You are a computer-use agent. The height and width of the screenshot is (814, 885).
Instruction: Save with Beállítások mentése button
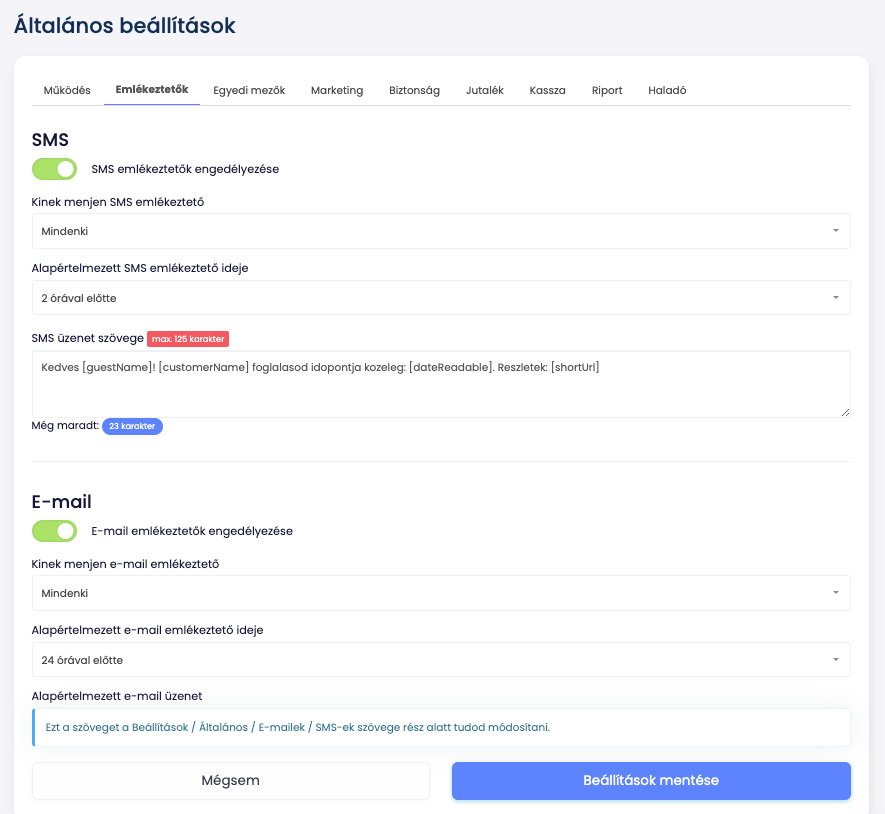[x=651, y=781]
